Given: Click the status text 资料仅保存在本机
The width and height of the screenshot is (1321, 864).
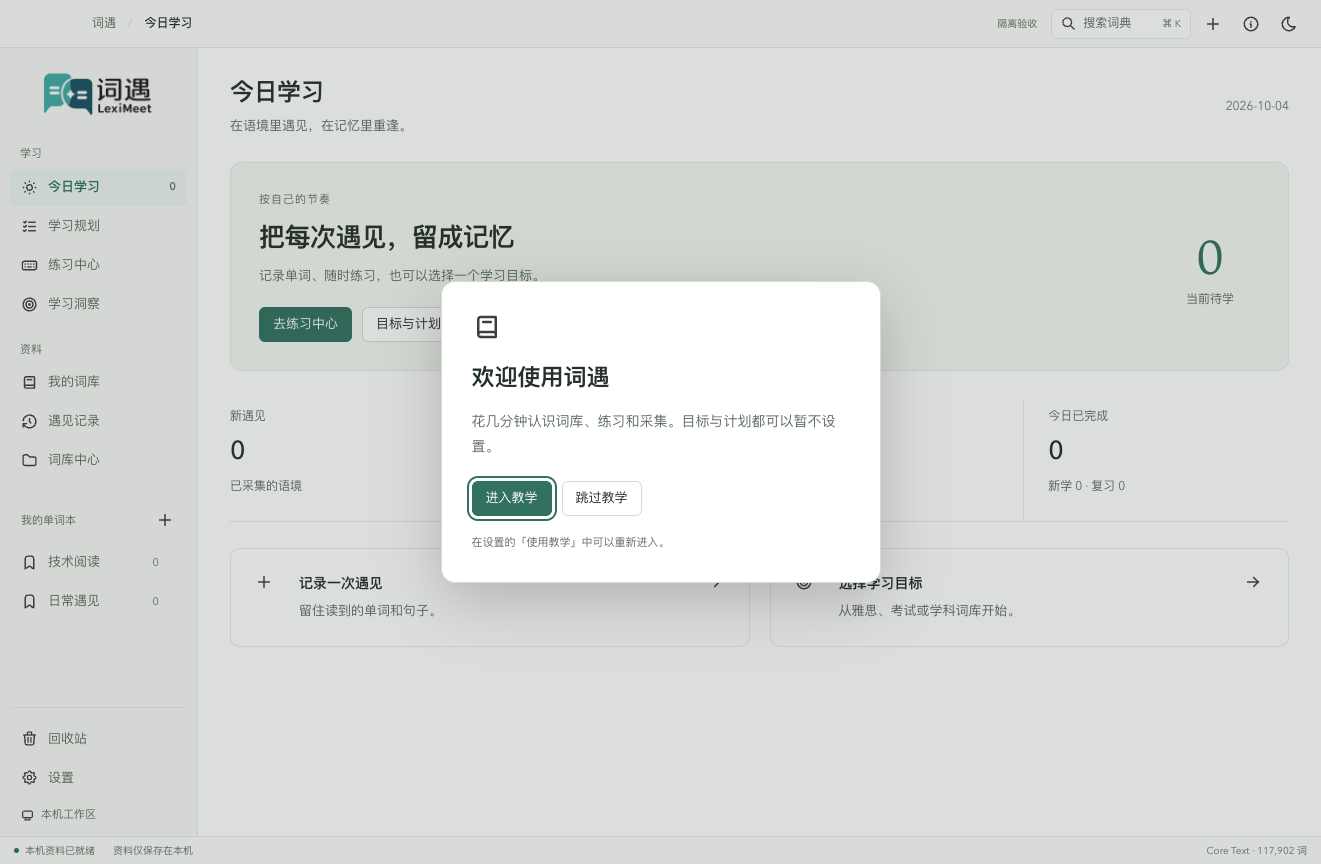Looking at the screenshot, I should [153, 851].
